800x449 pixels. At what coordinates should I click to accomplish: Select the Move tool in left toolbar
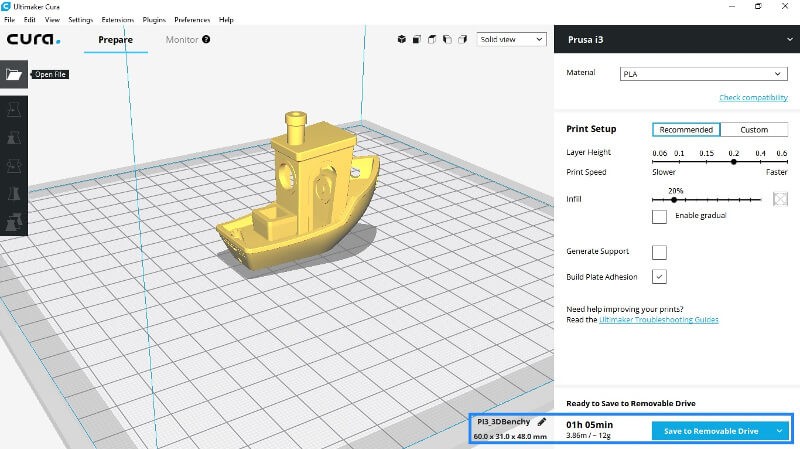(14, 108)
